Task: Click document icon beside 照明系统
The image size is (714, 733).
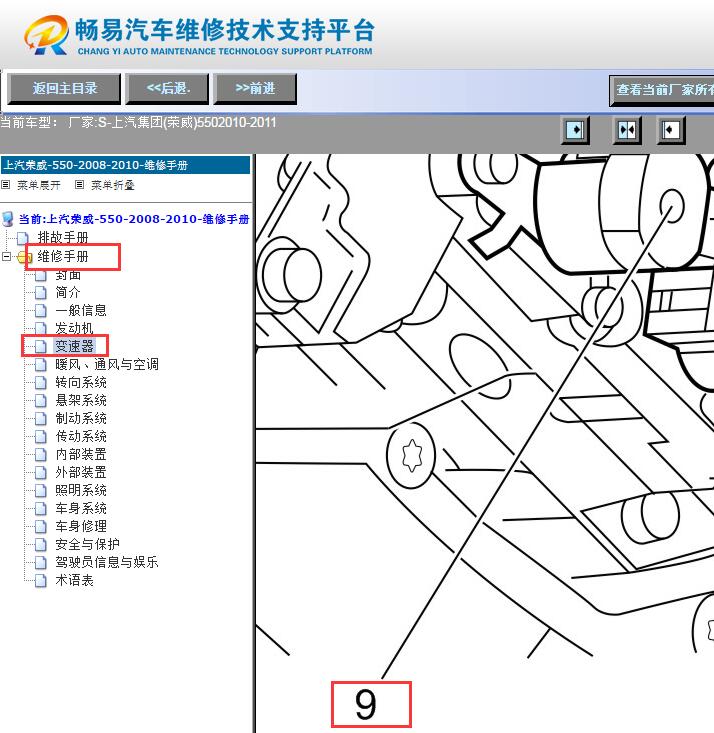Action: click(x=41, y=490)
